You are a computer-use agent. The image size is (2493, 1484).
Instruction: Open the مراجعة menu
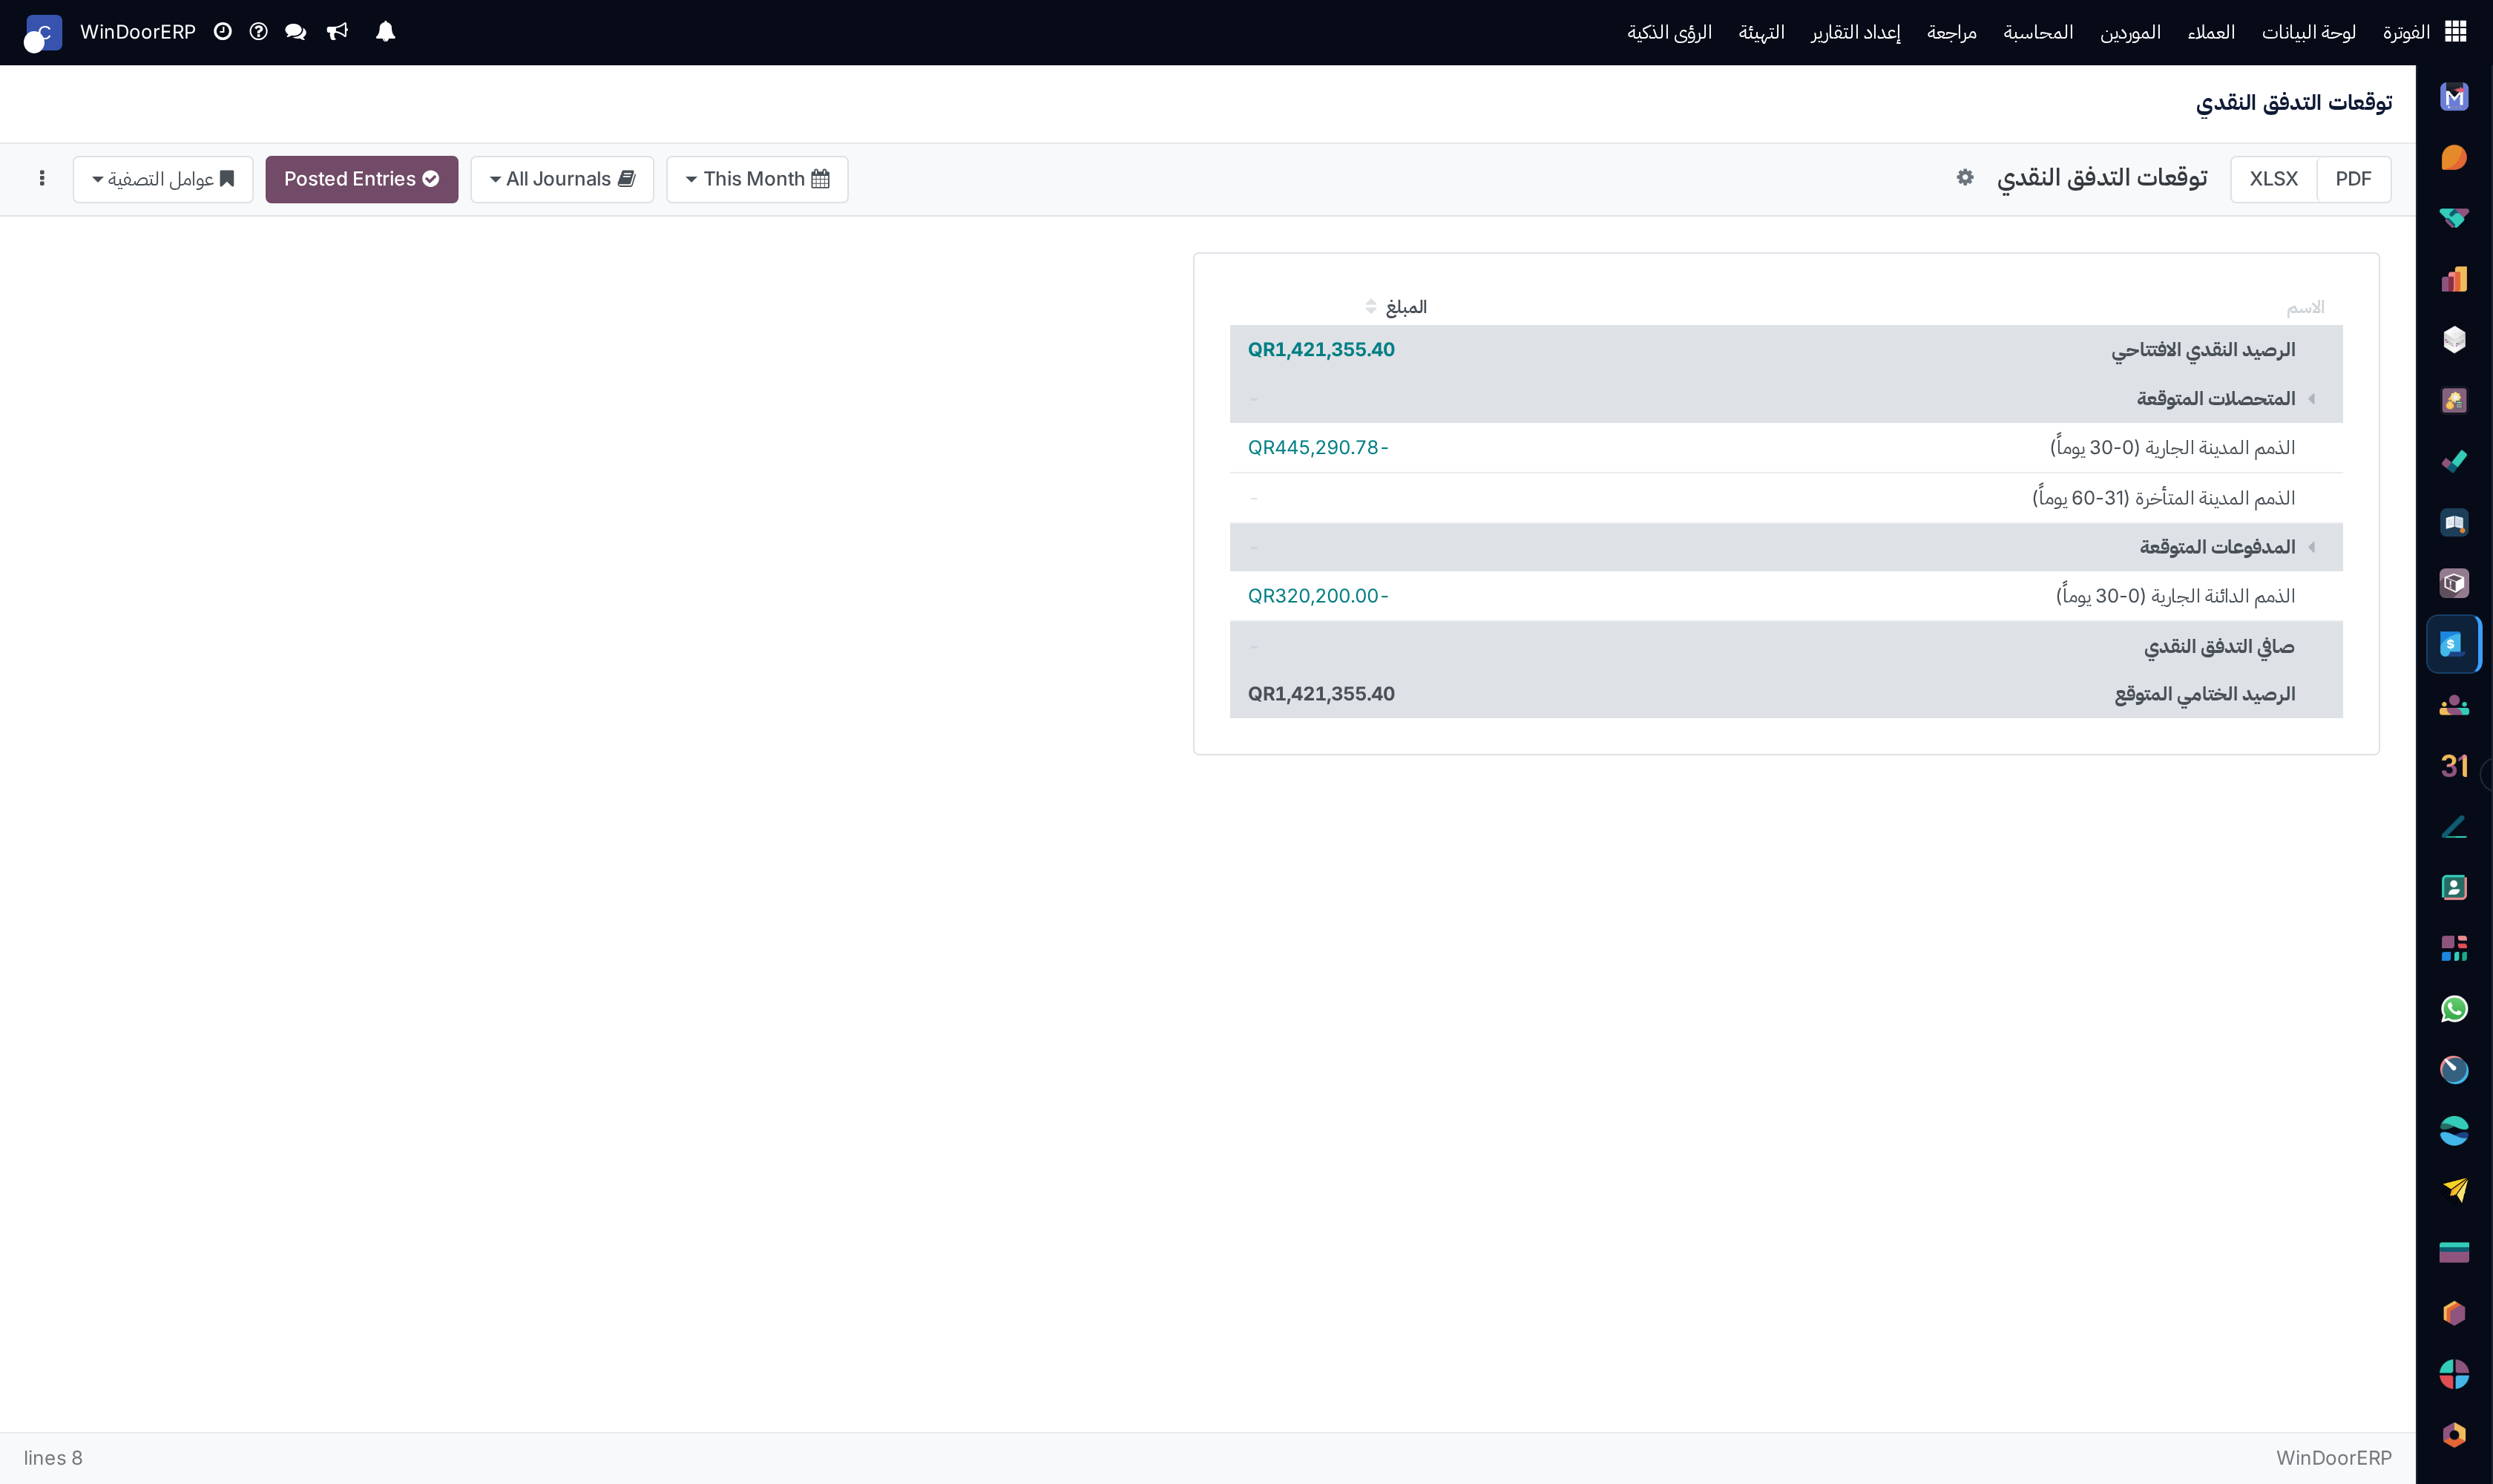point(1952,32)
